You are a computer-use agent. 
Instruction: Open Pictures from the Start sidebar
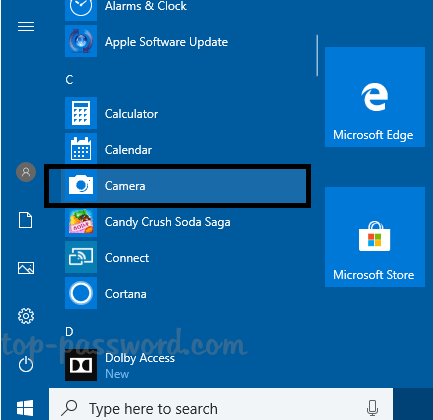pyautogui.click(x=26, y=268)
